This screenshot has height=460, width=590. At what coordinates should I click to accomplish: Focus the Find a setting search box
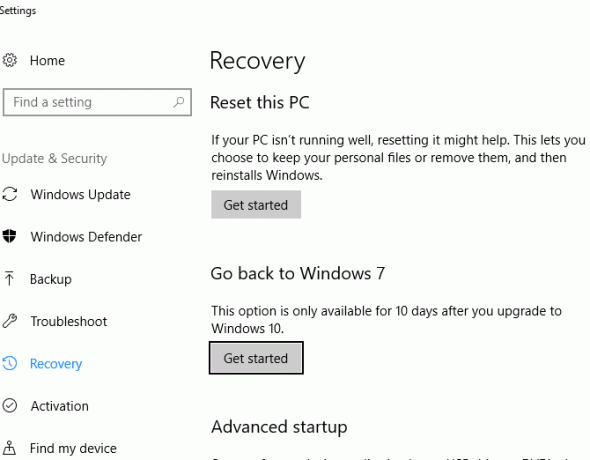click(97, 102)
